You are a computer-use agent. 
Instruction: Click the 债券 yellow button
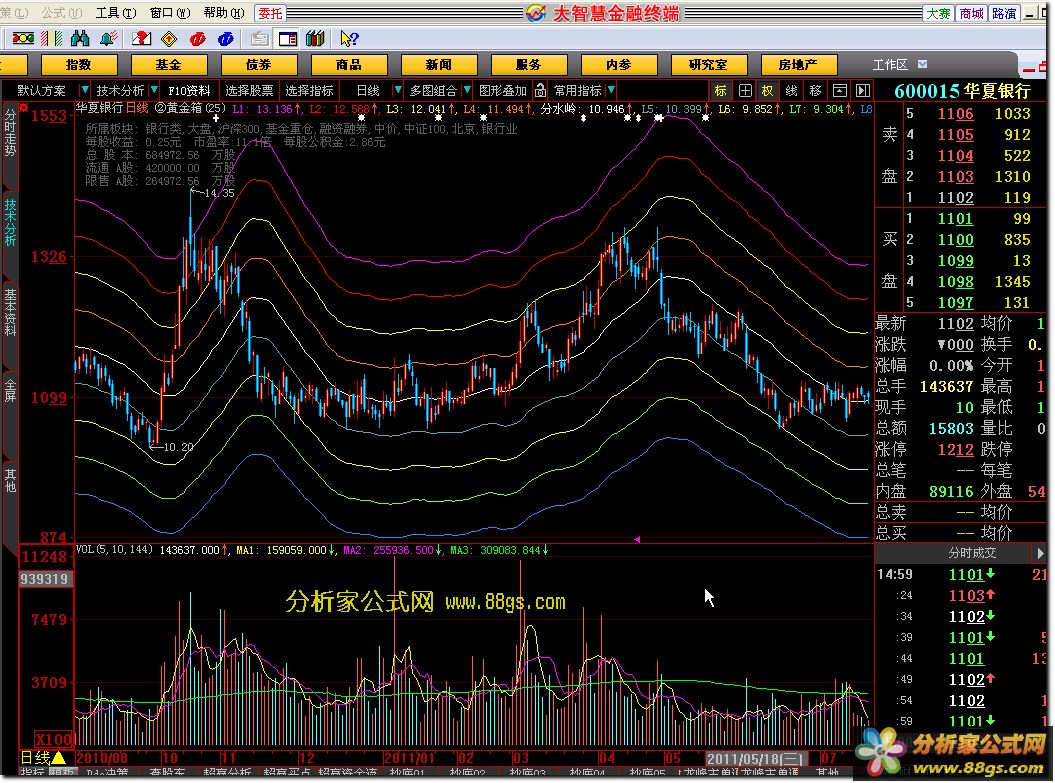point(258,65)
